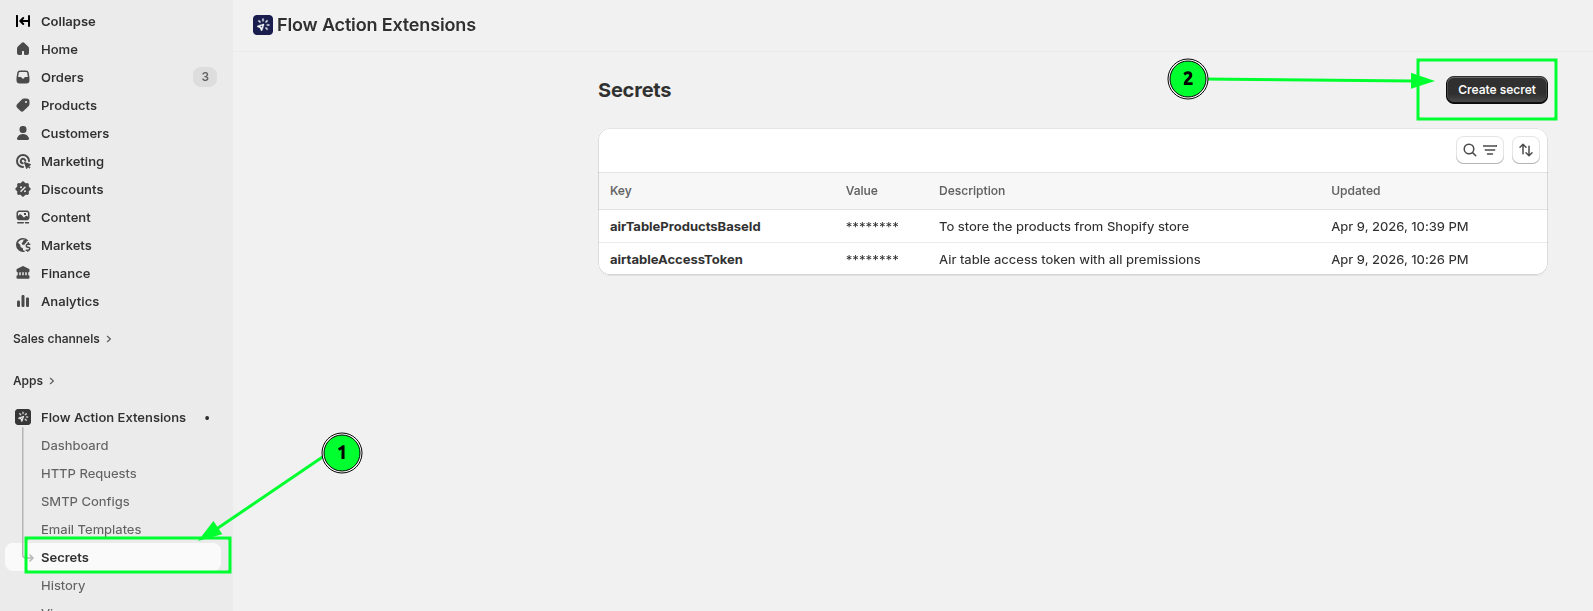Click the Products tag icon
Image resolution: width=1593 pixels, height=611 pixels.
23,105
